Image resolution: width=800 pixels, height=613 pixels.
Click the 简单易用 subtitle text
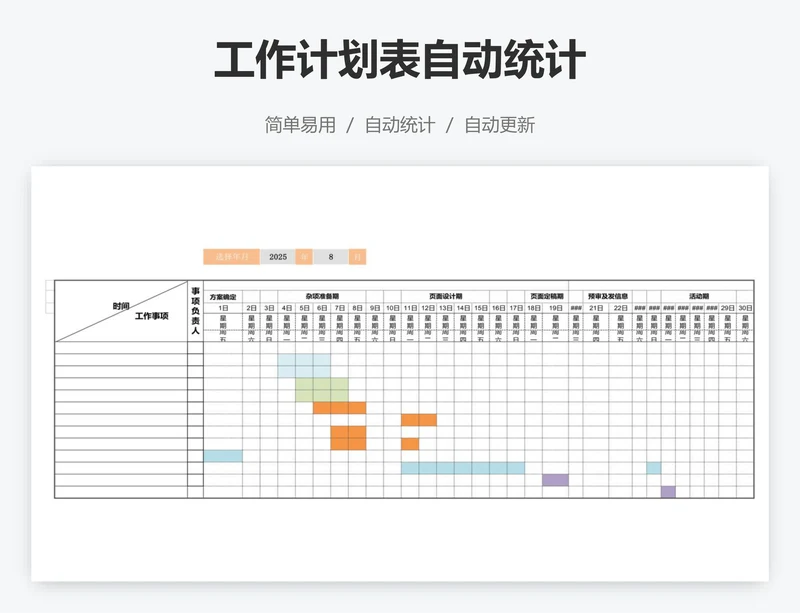pos(300,125)
